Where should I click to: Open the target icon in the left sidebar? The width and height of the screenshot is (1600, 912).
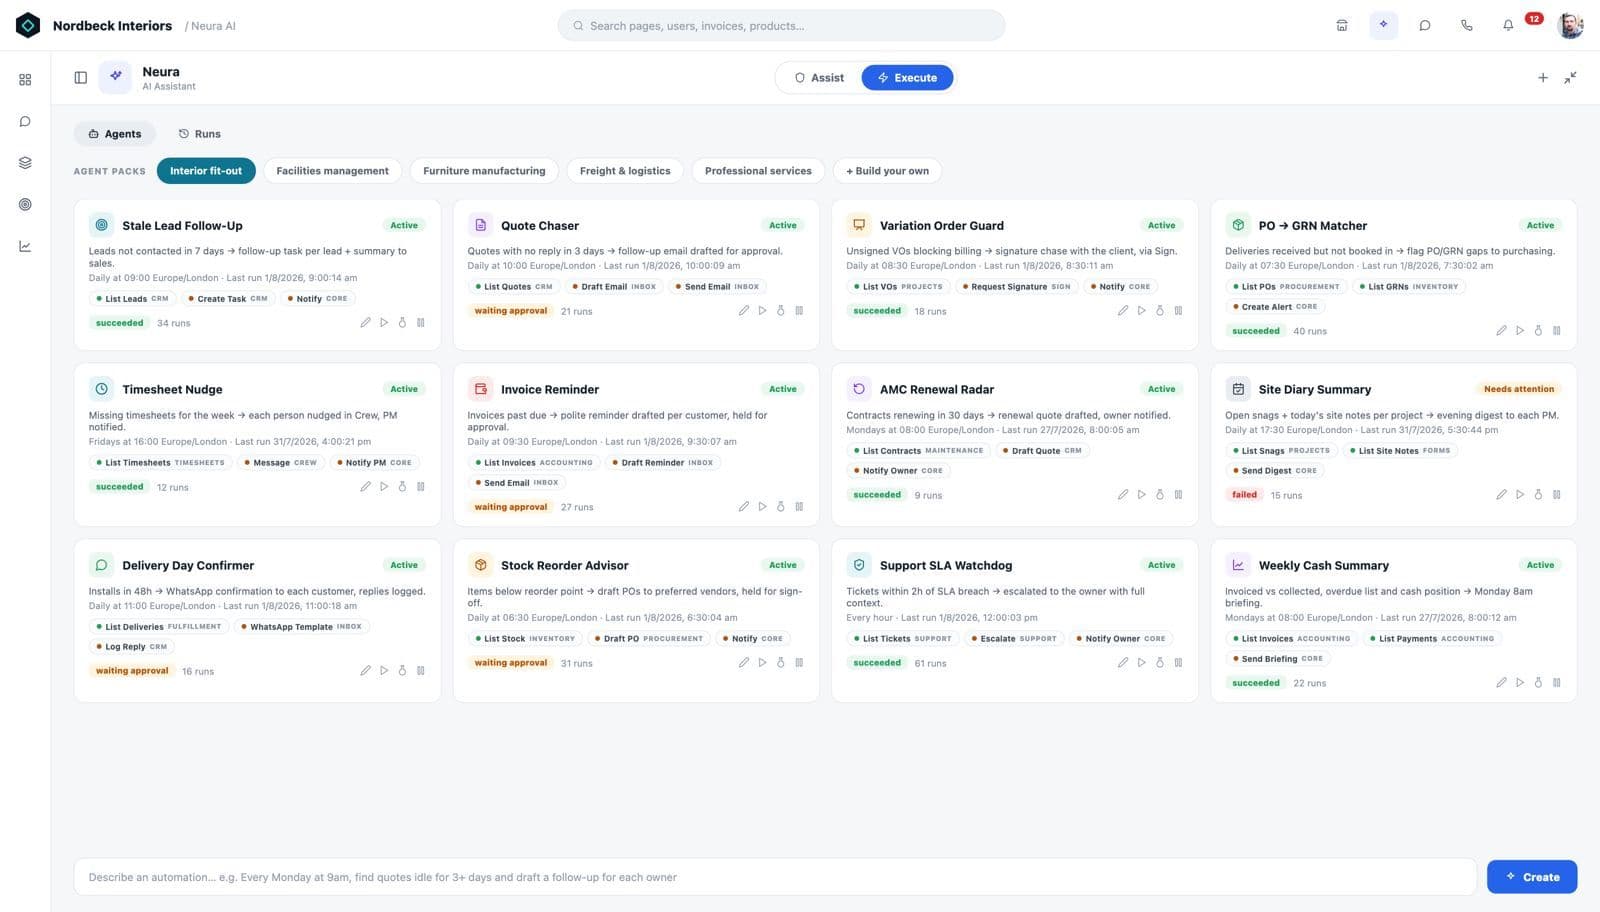[x=25, y=205]
